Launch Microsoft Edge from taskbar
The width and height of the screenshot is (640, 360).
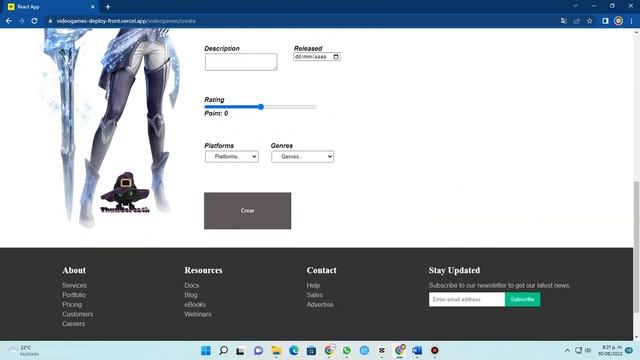coord(293,351)
